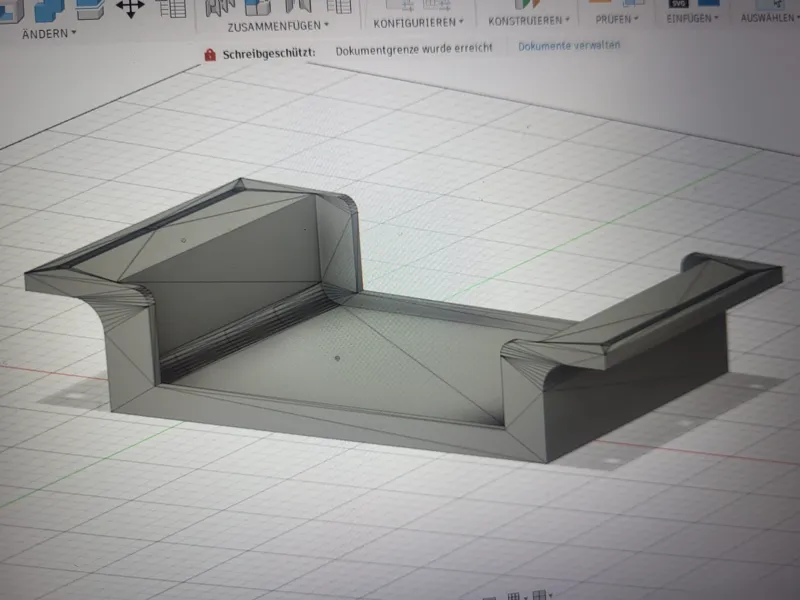Click the red lock Schreibgeschützt icon
This screenshot has width=800, height=600.
[210, 55]
